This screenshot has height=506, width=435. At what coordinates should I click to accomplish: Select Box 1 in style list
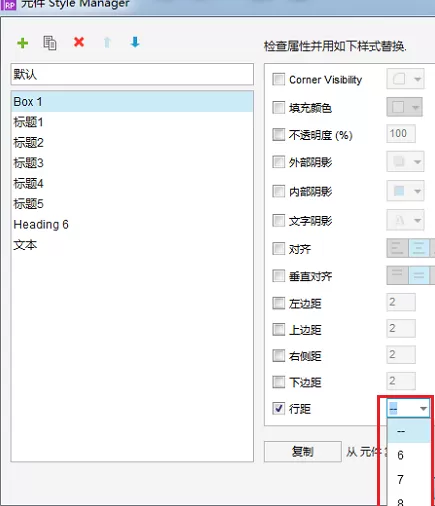(132, 102)
